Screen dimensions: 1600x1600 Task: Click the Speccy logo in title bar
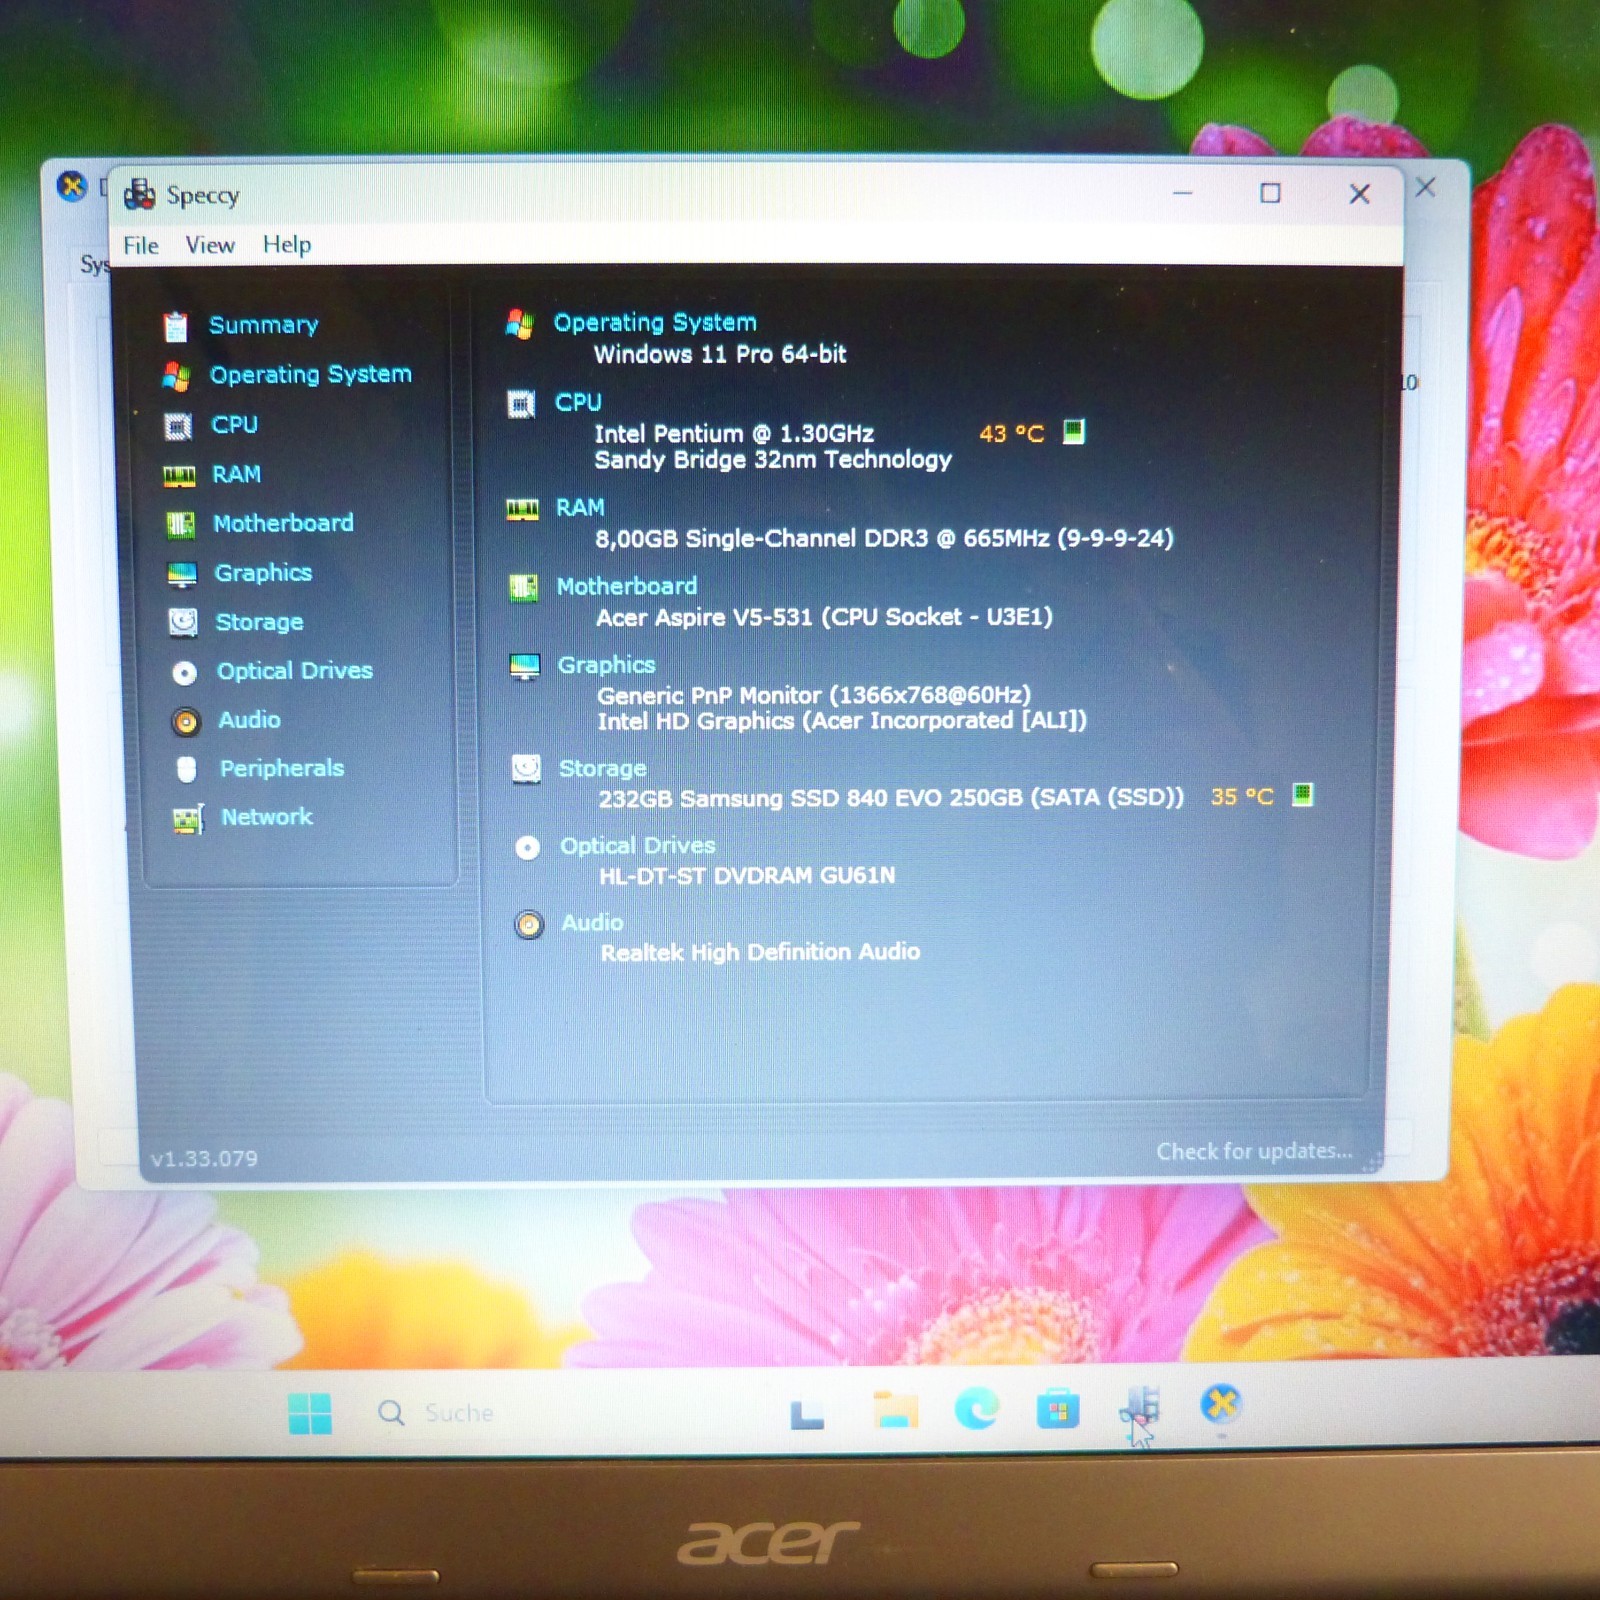pos(140,195)
